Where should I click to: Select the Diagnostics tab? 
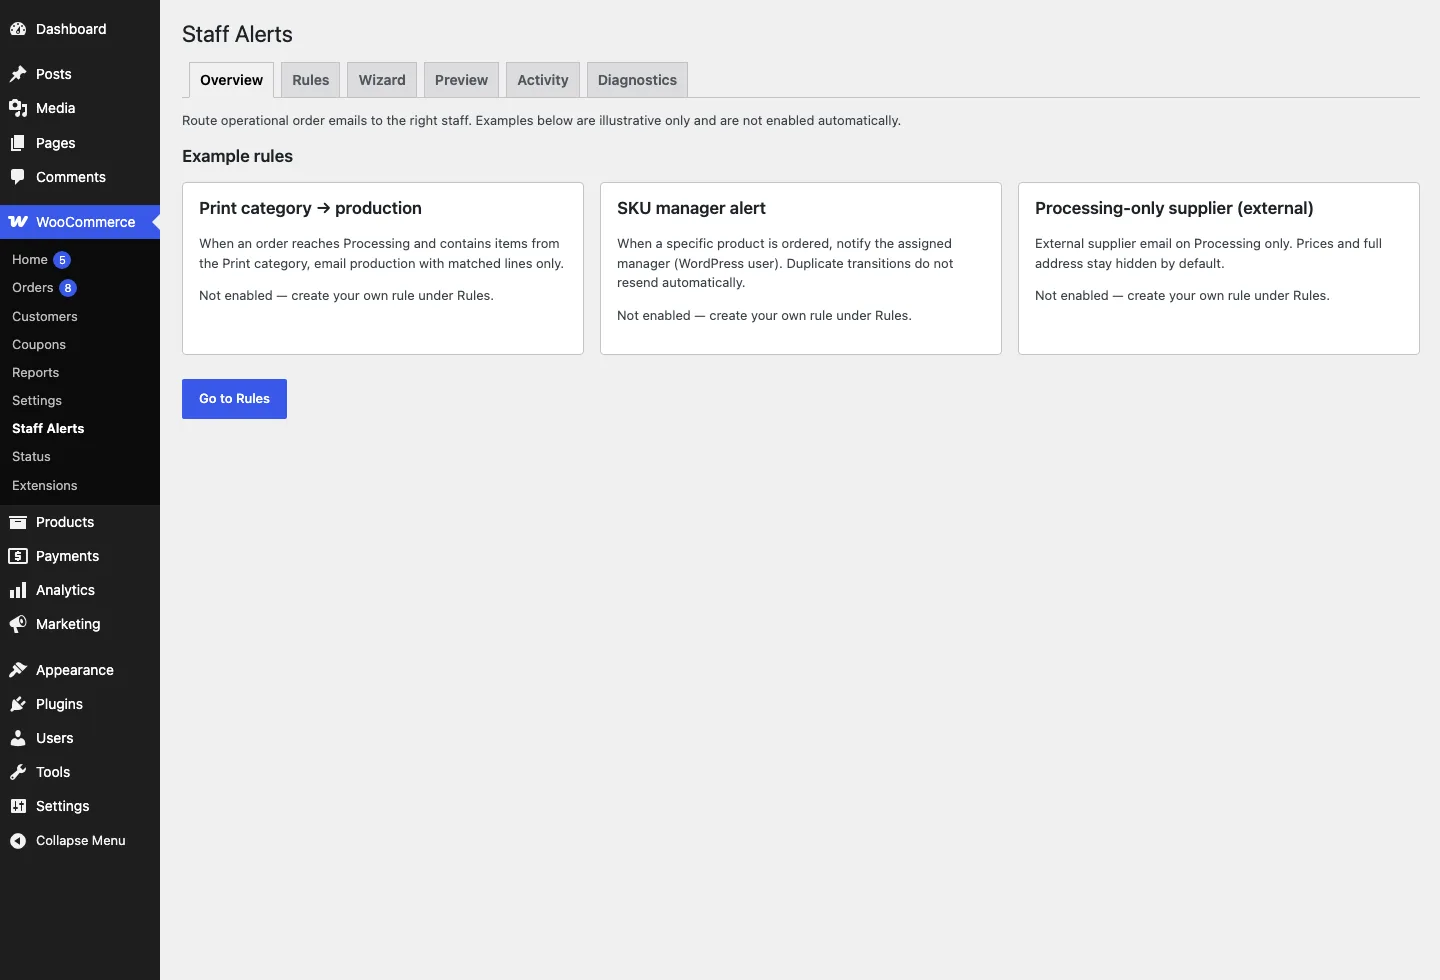(x=637, y=80)
